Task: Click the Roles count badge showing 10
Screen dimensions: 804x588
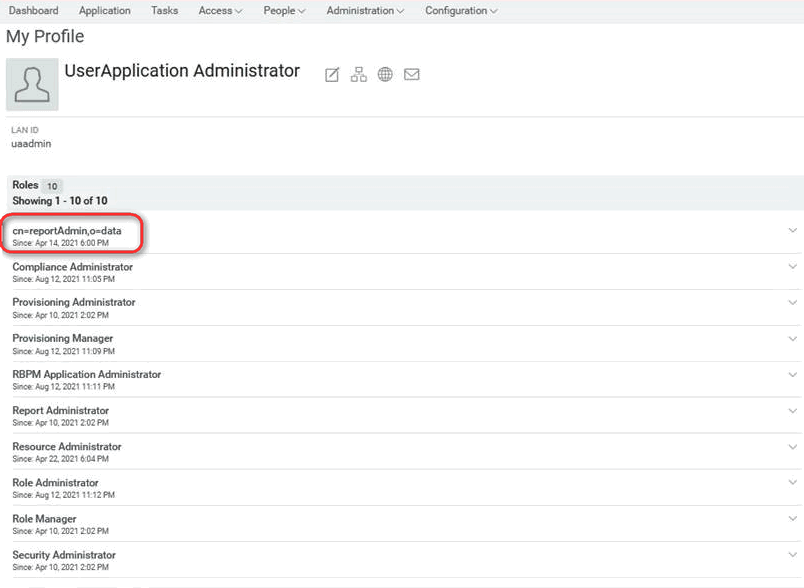Action: click(x=53, y=186)
